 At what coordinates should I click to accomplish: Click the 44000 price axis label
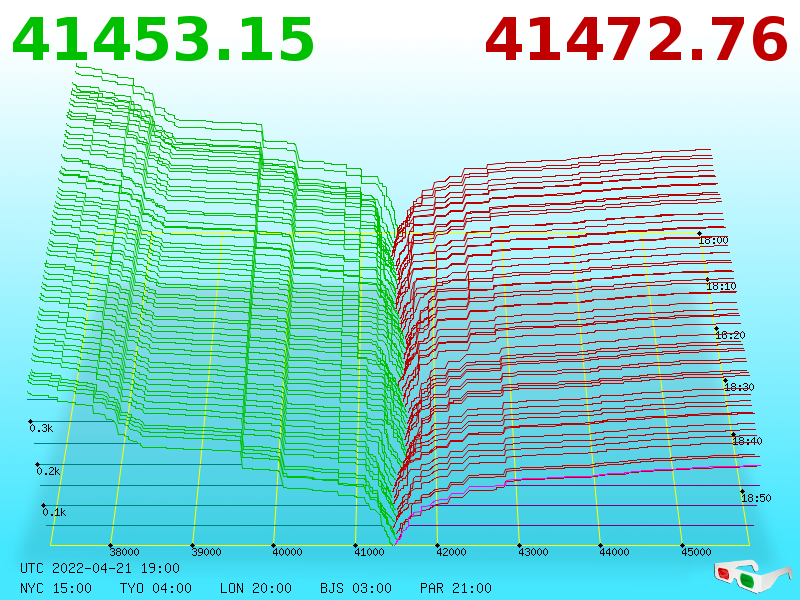click(x=614, y=552)
